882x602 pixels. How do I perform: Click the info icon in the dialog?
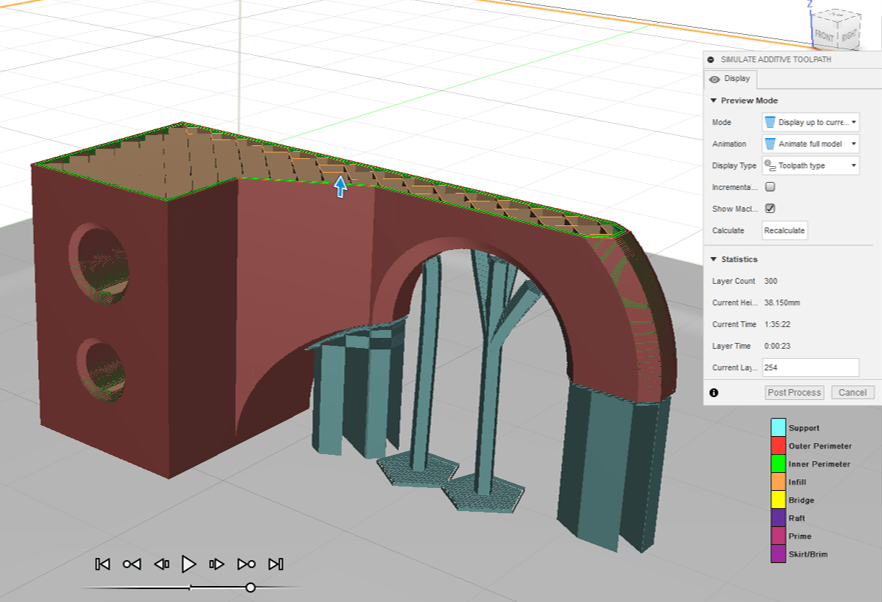click(714, 393)
